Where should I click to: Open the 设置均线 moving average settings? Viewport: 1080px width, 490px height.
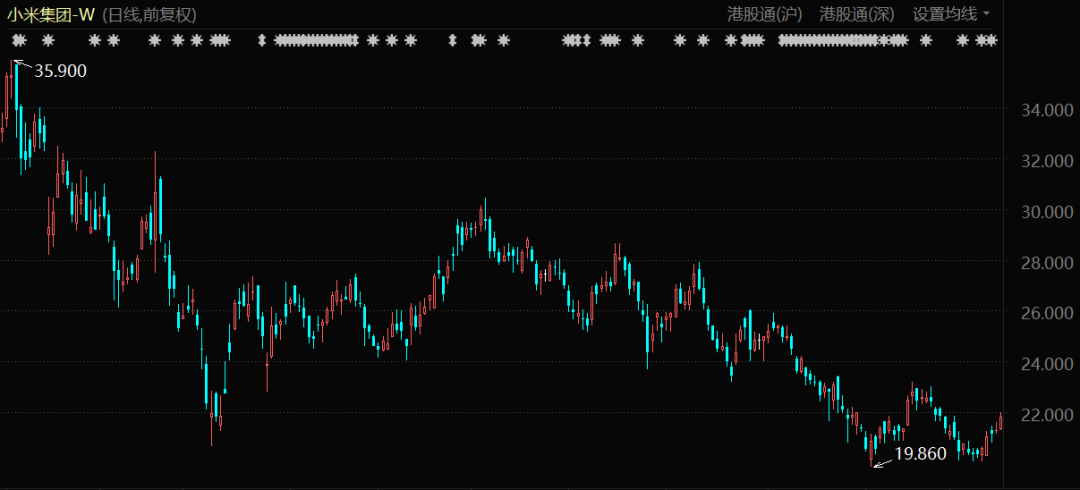pyautogui.click(x=945, y=14)
